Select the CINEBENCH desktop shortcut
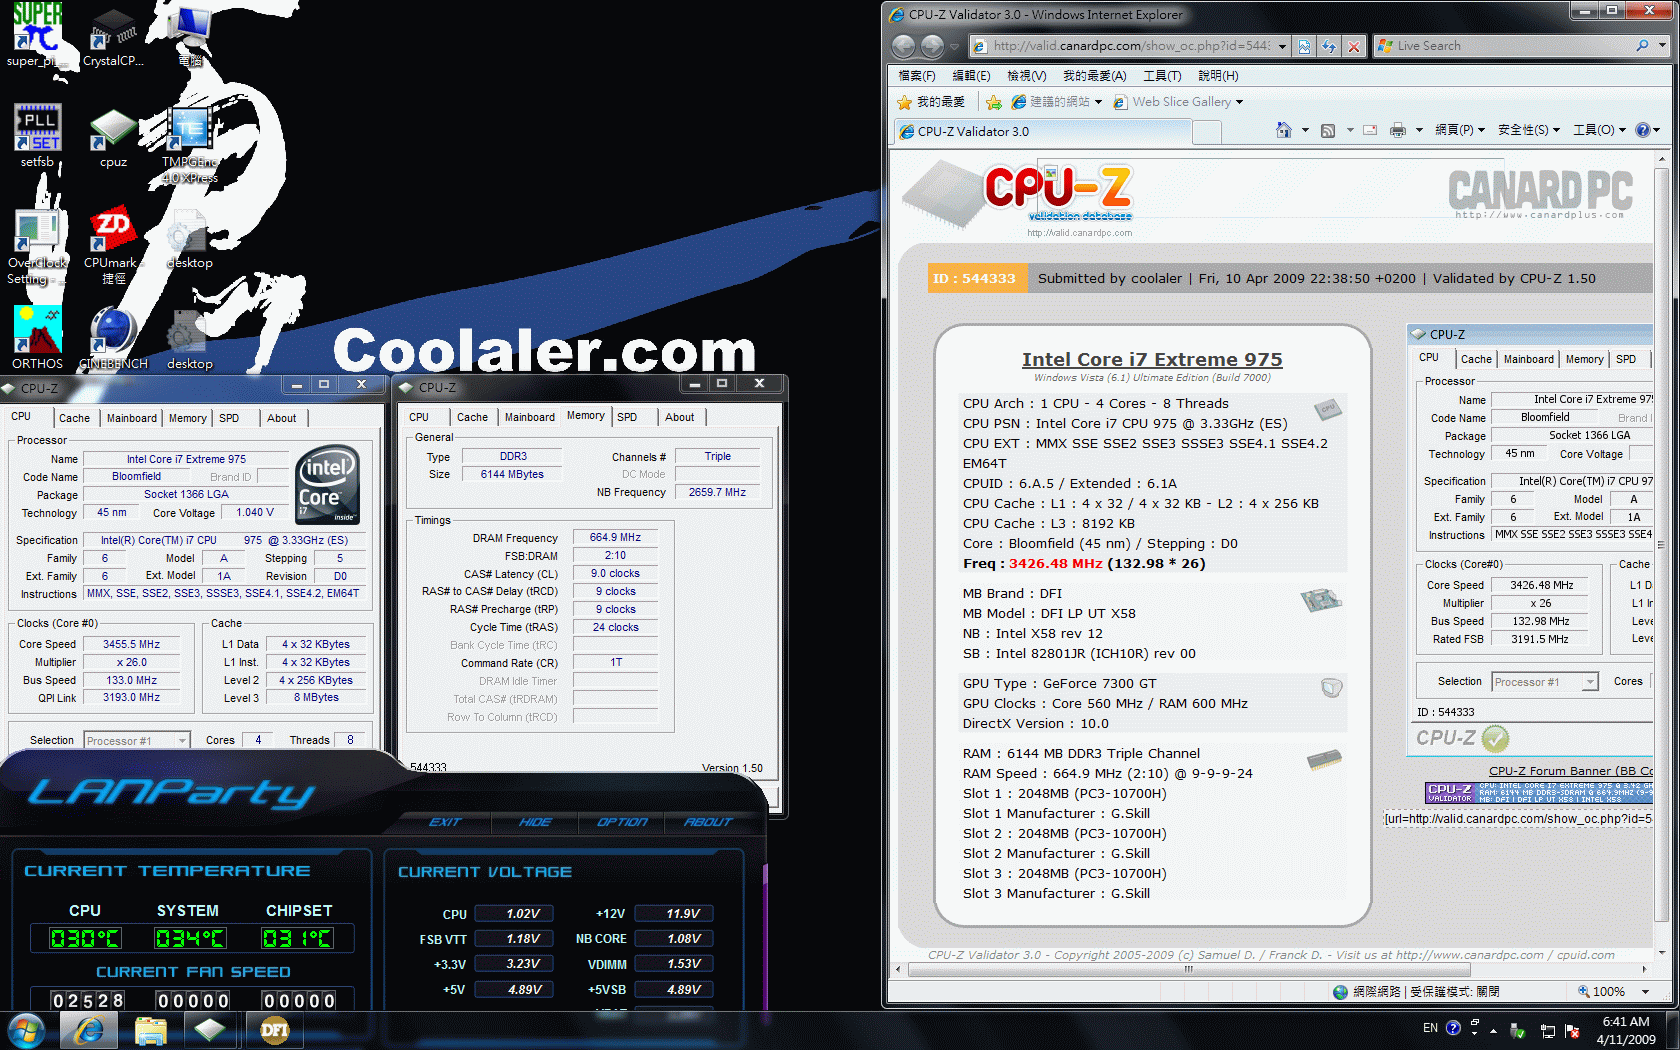Image resolution: width=1680 pixels, height=1050 pixels. click(113, 338)
